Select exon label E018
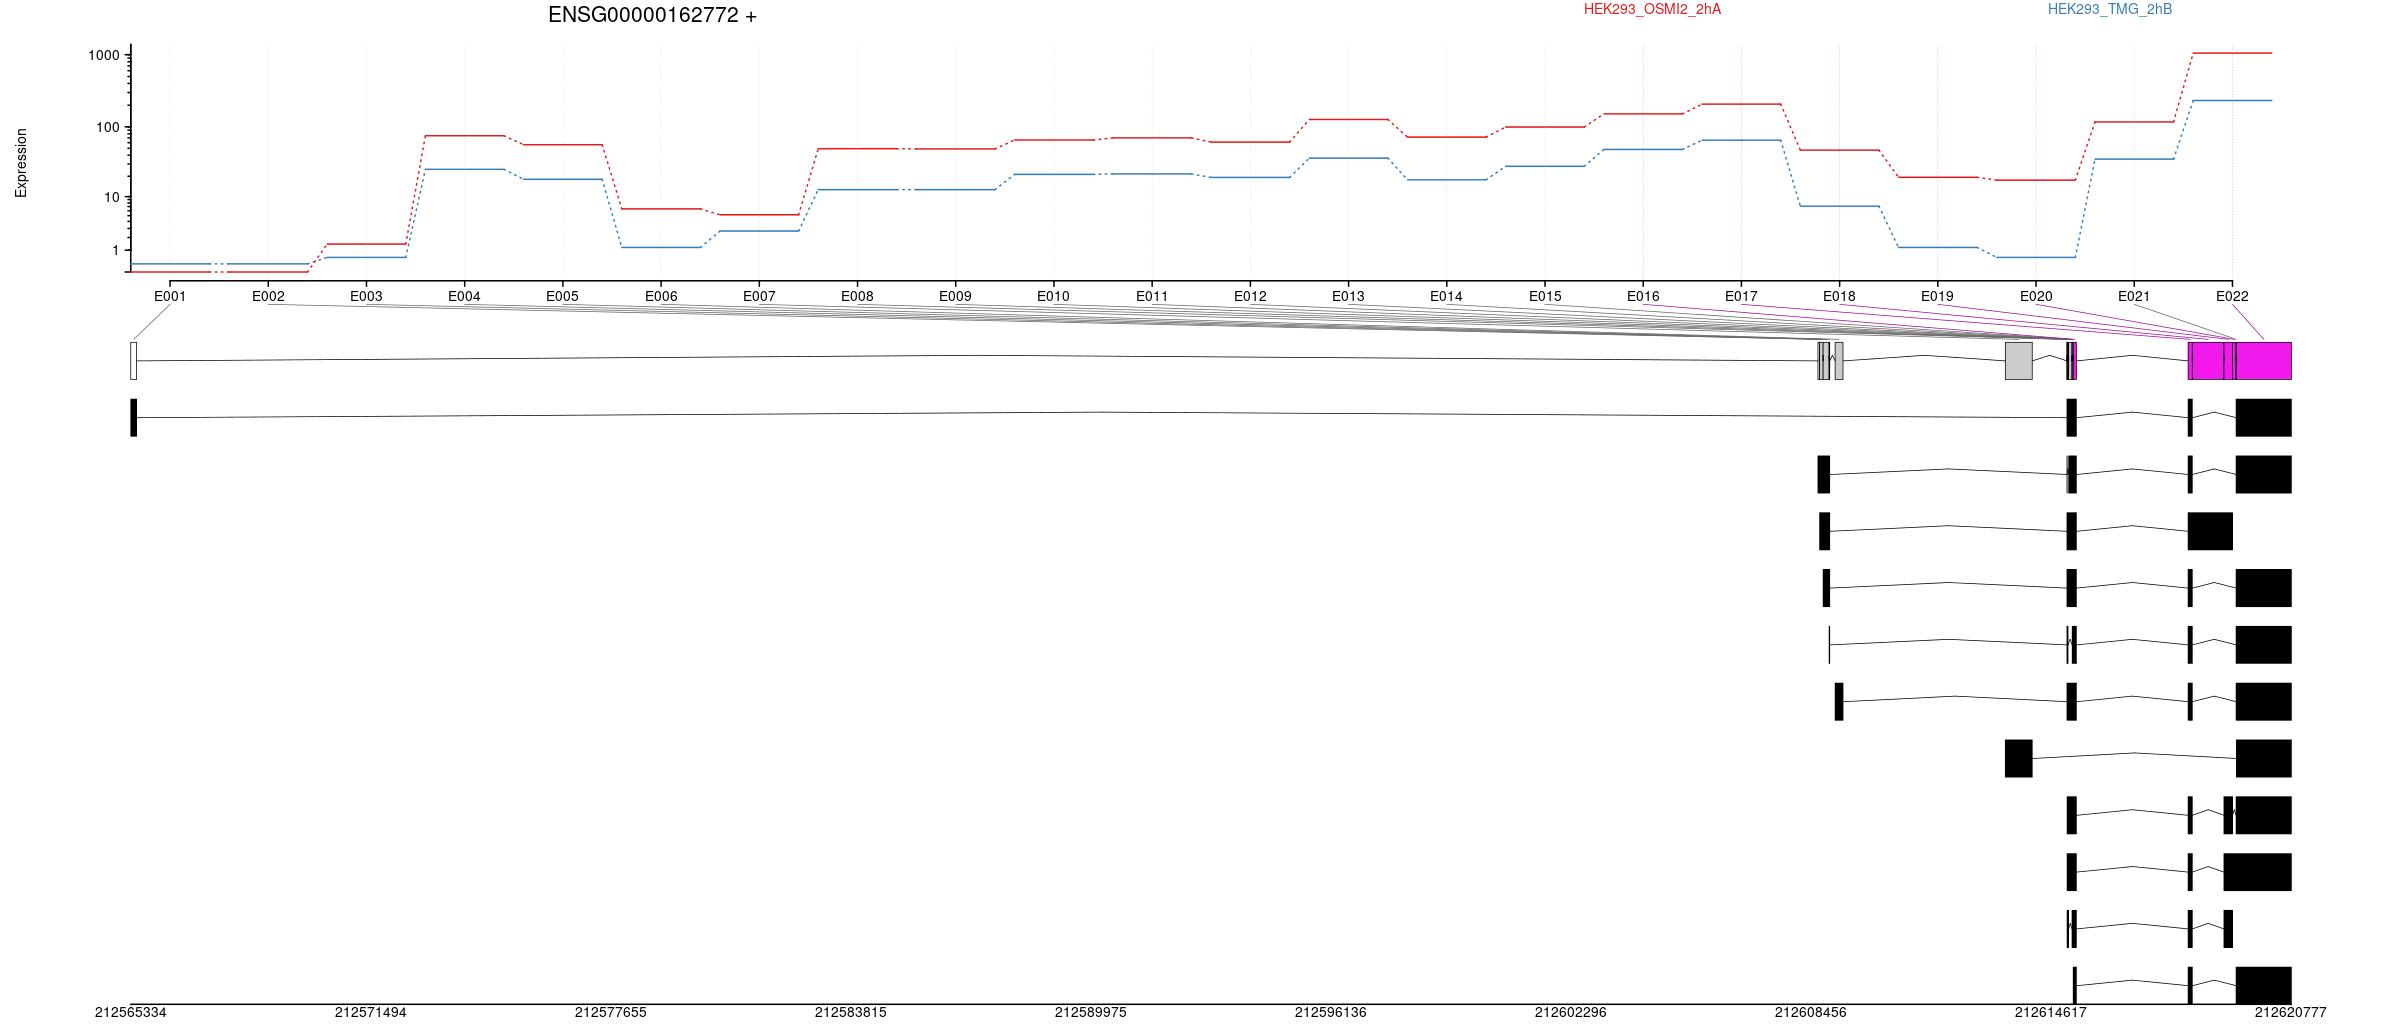Image resolution: width=2400 pixels, height=1030 pixels. point(1839,296)
